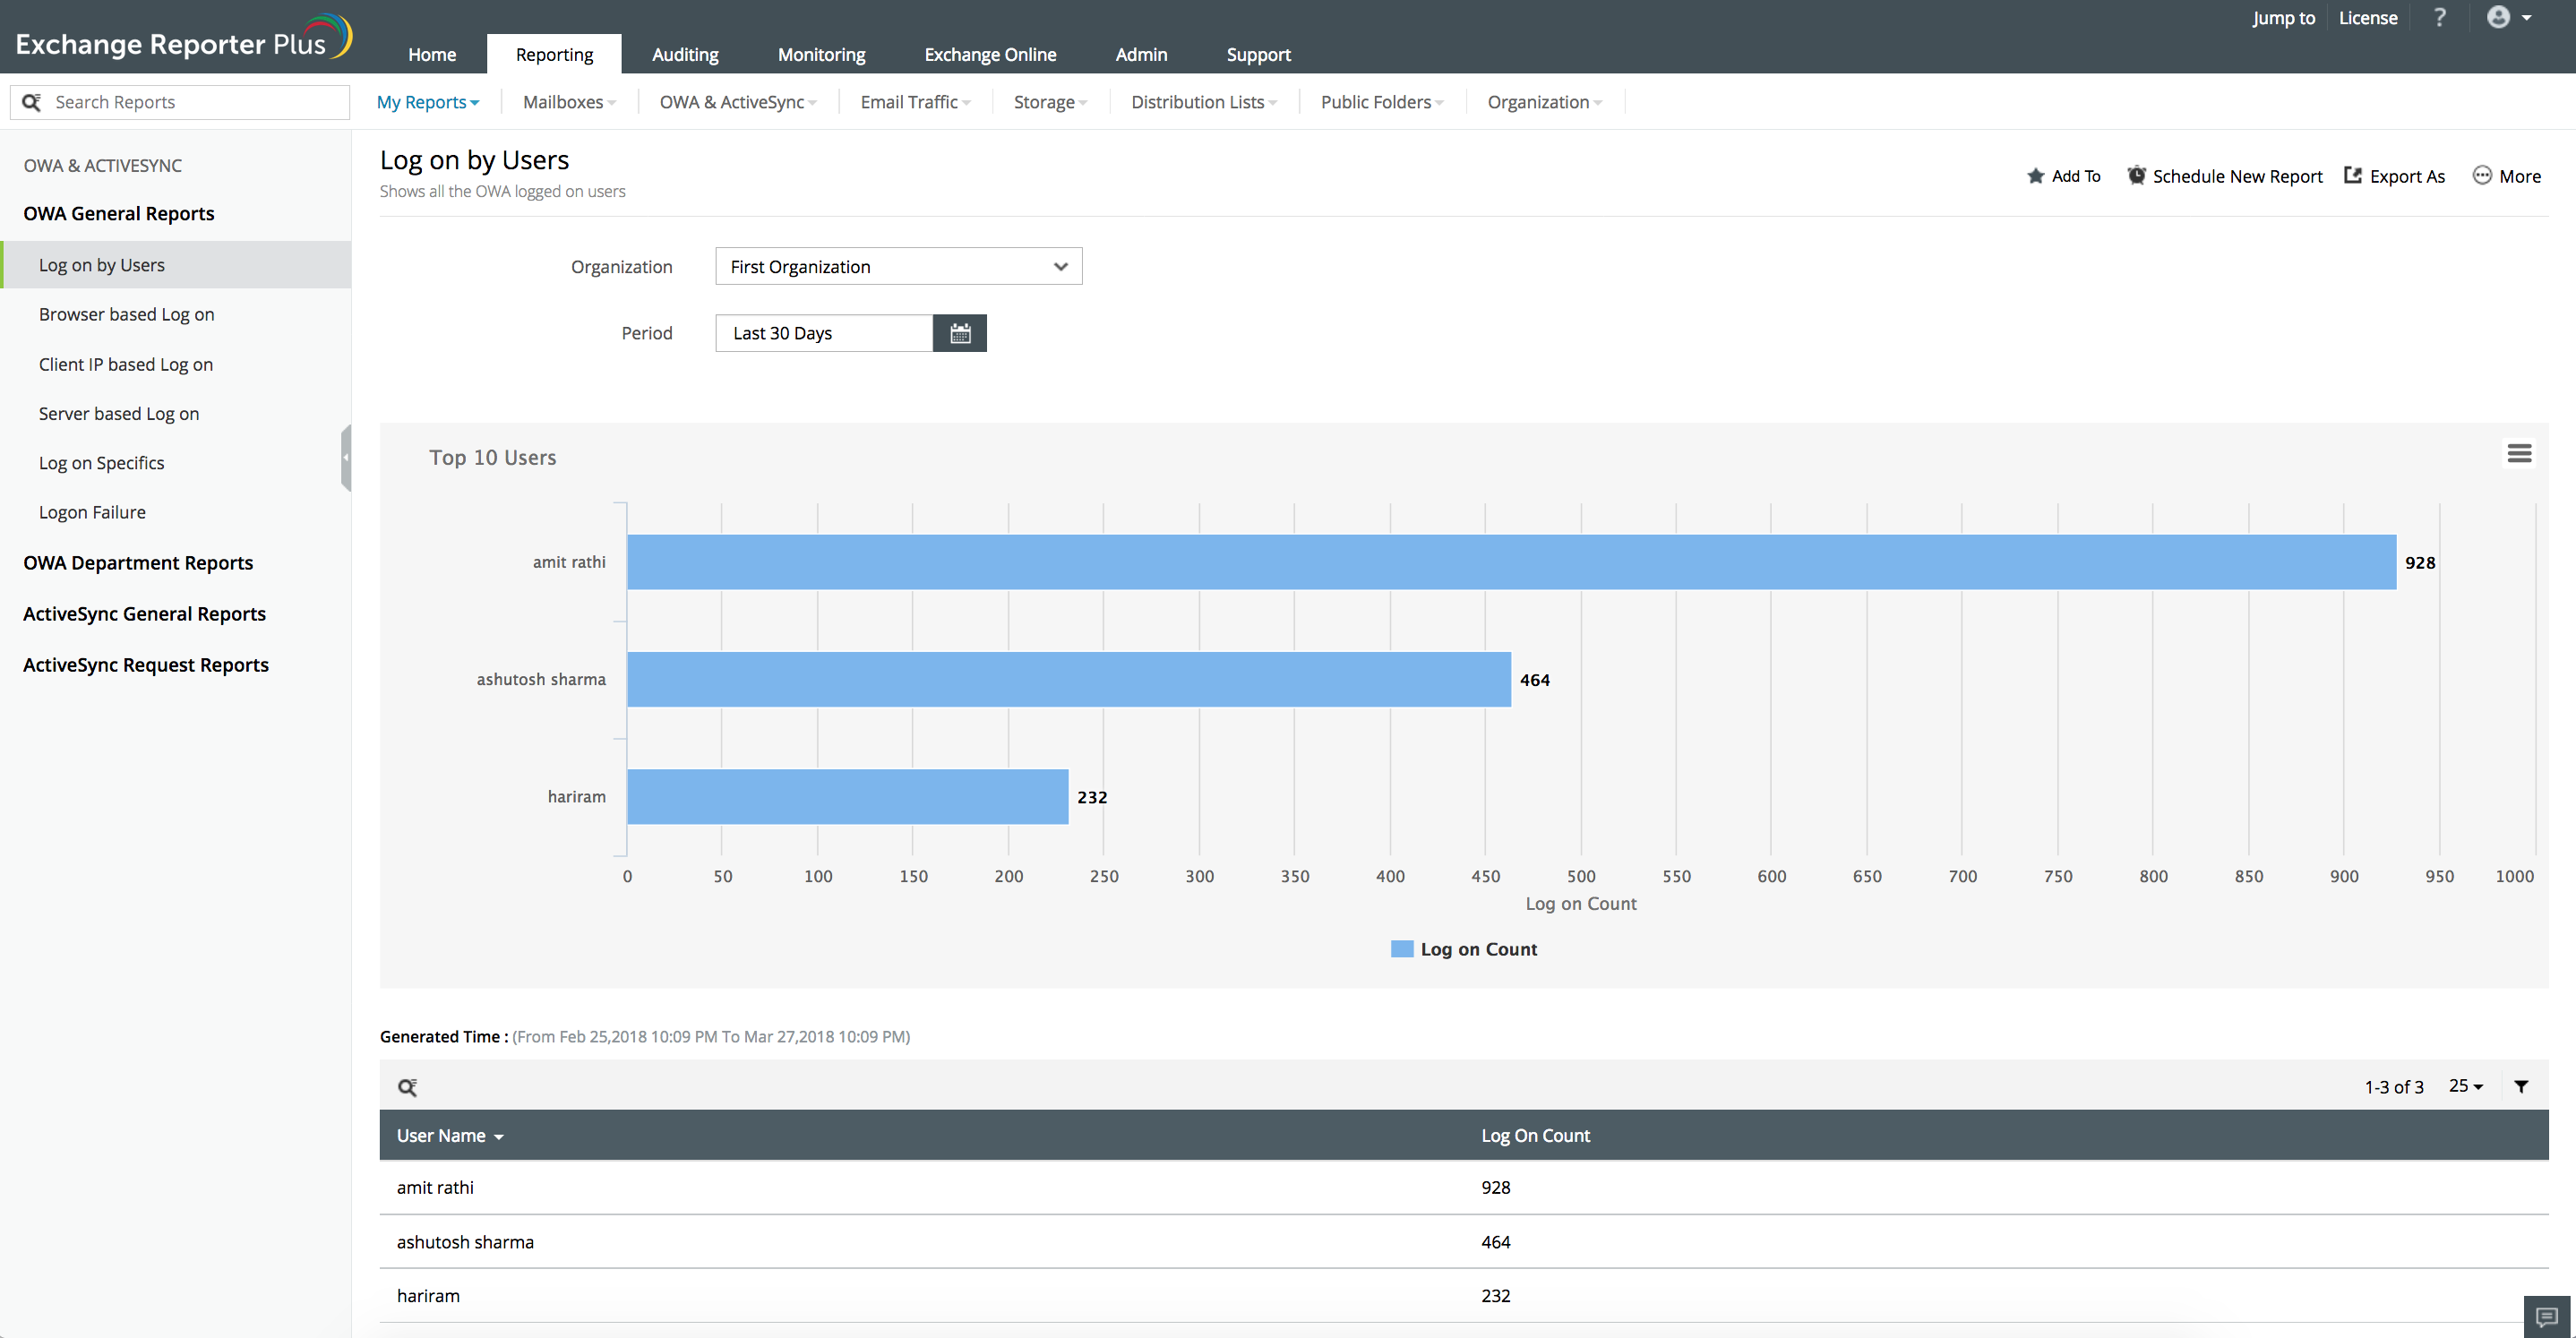The image size is (2576, 1338).
Task: Switch to the Auditing tab
Action: coord(684,54)
